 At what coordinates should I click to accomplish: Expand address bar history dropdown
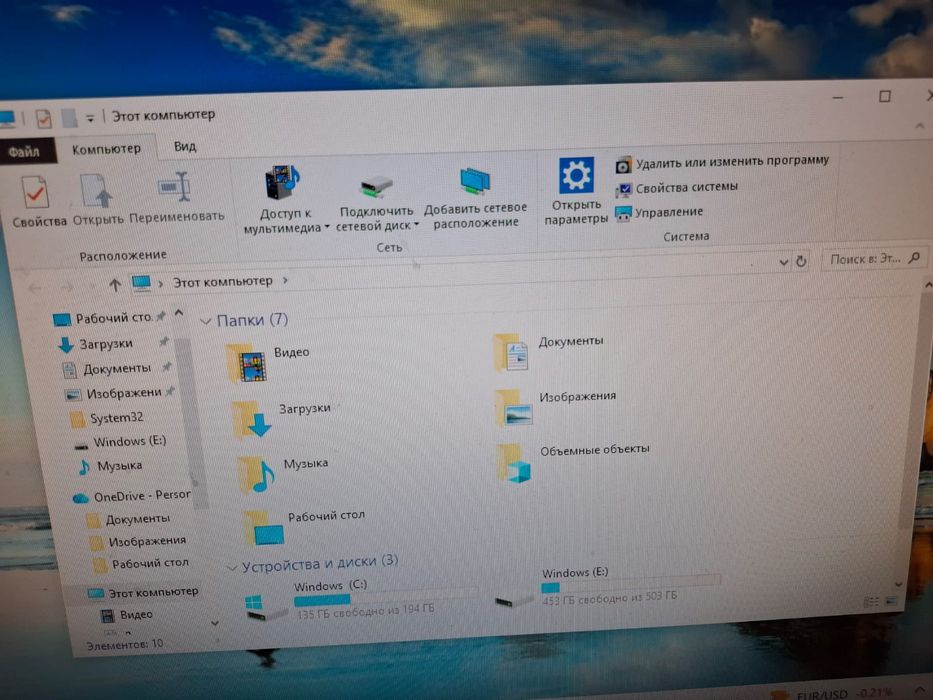click(x=784, y=261)
